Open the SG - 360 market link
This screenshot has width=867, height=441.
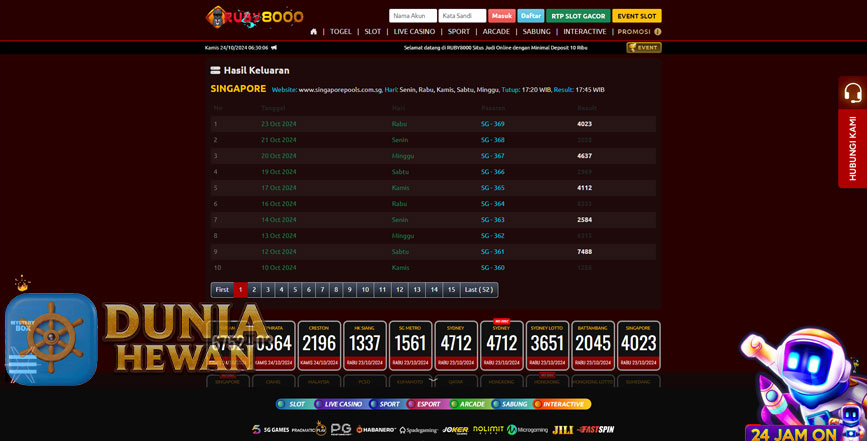[x=492, y=267]
